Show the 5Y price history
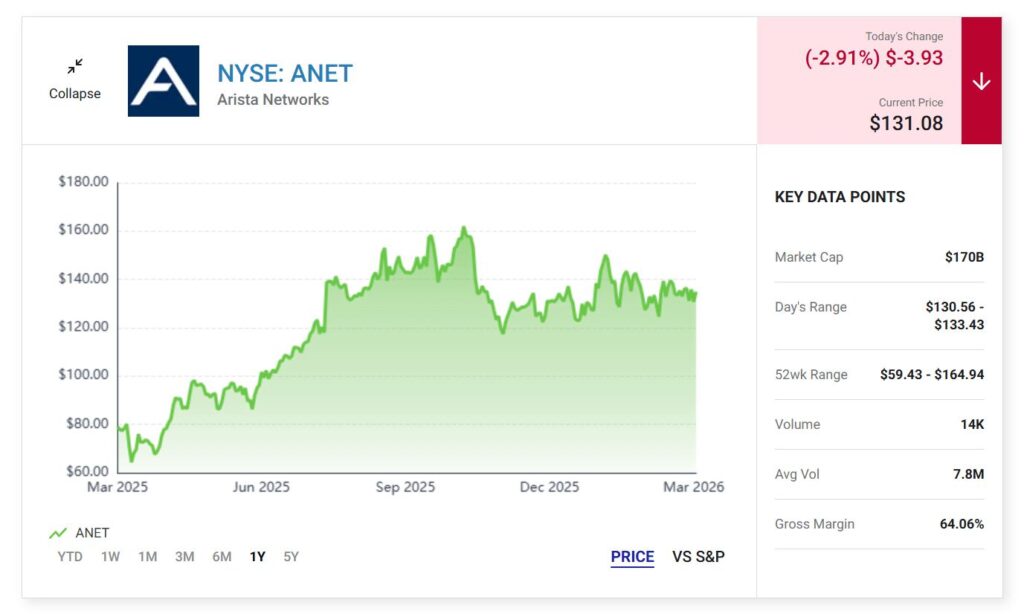The width and height of the screenshot is (1024, 614). tap(291, 557)
